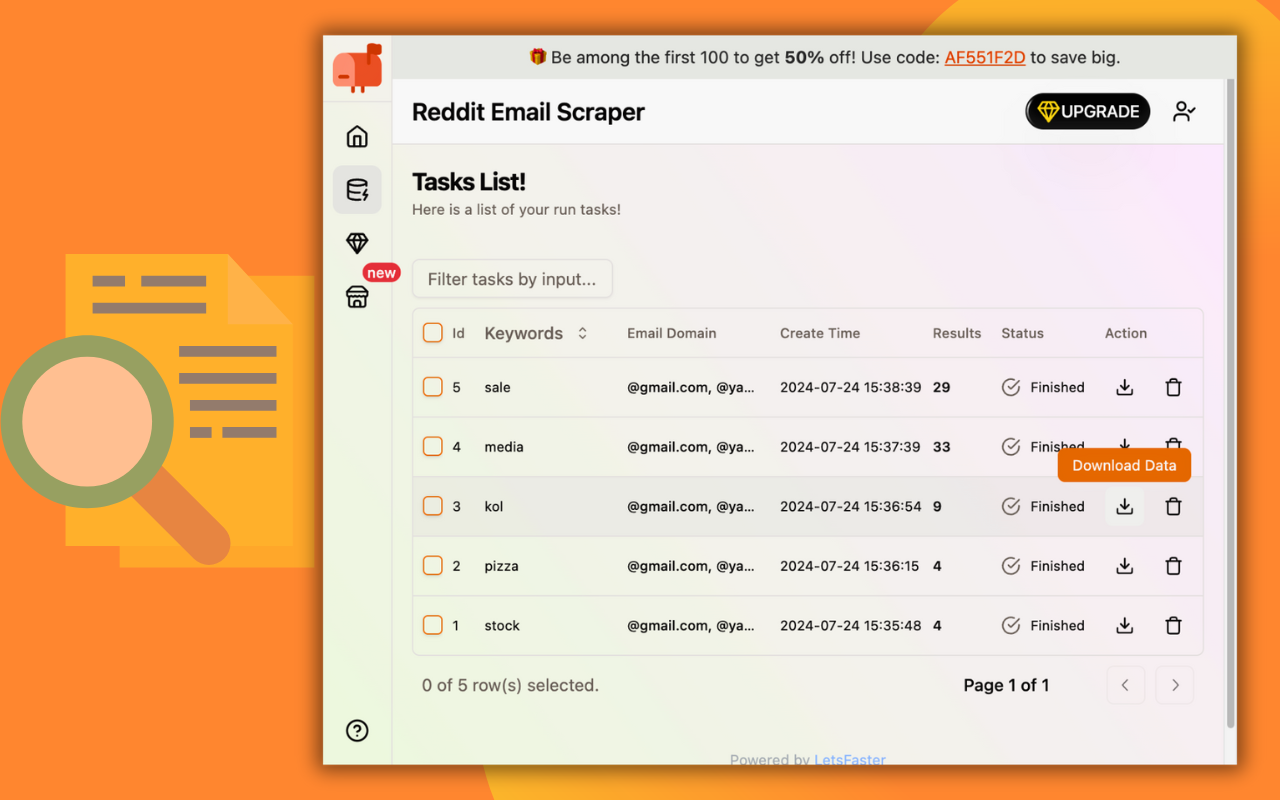Click the UPGRADE button

click(1088, 112)
